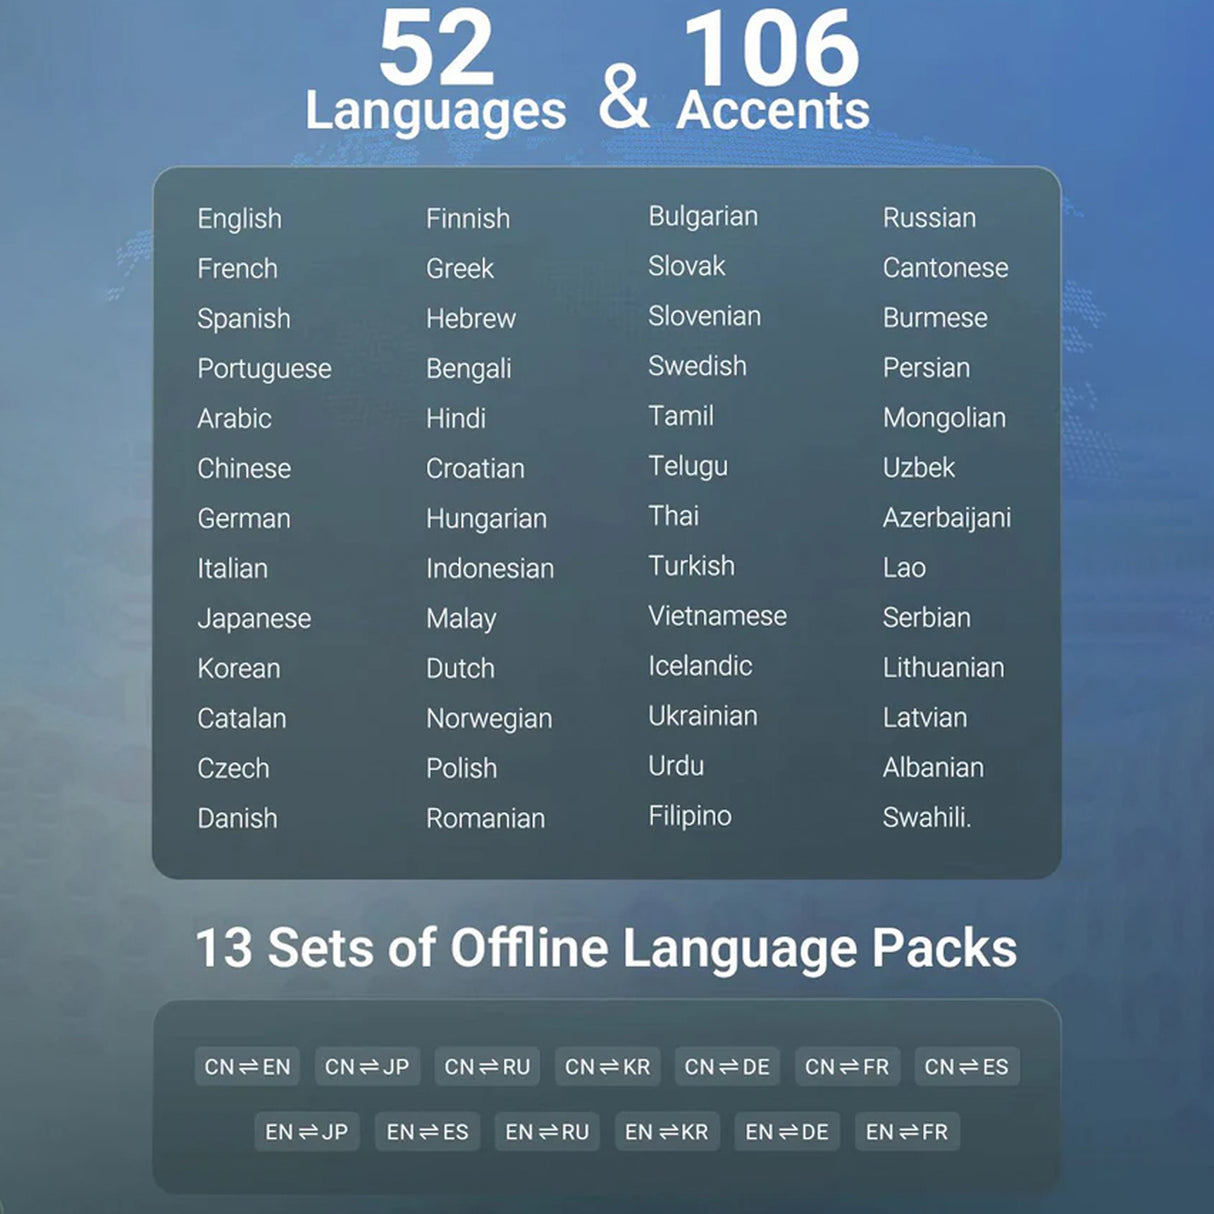The width and height of the screenshot is (1214, 1214).
Task: Select Czech in the language list
Action: tap(233, 768)
